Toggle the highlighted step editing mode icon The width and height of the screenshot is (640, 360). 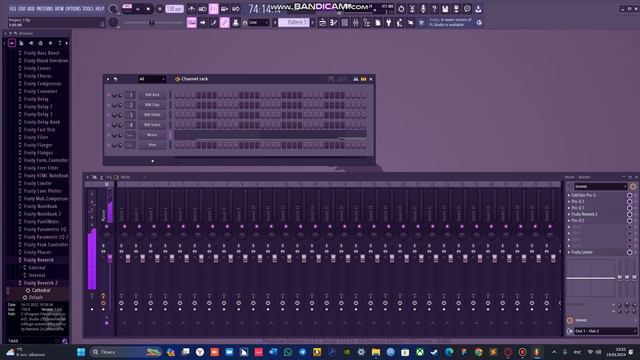pyautogui.click(x=213, y=9)
